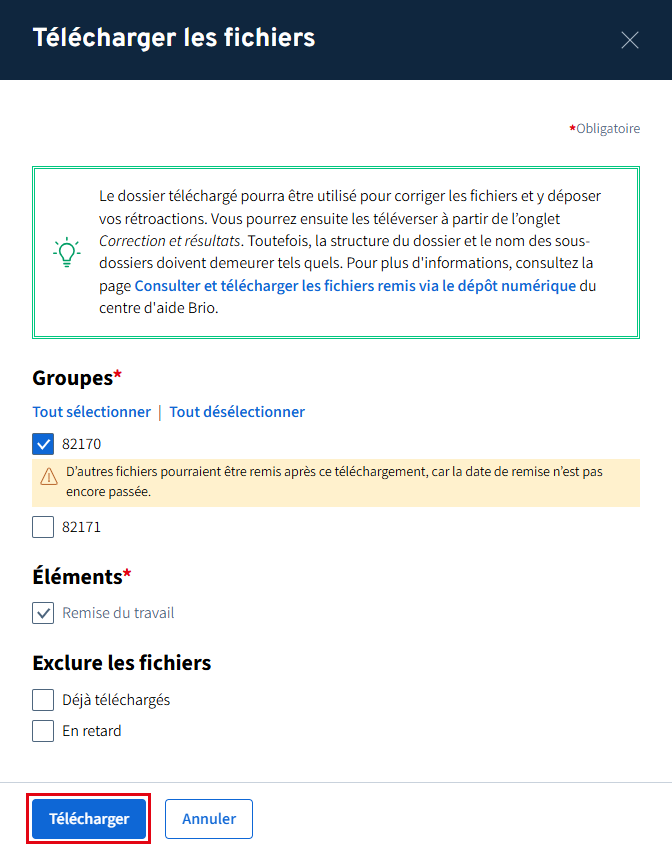Click the lightbulb tip icon

coord(66,252)
